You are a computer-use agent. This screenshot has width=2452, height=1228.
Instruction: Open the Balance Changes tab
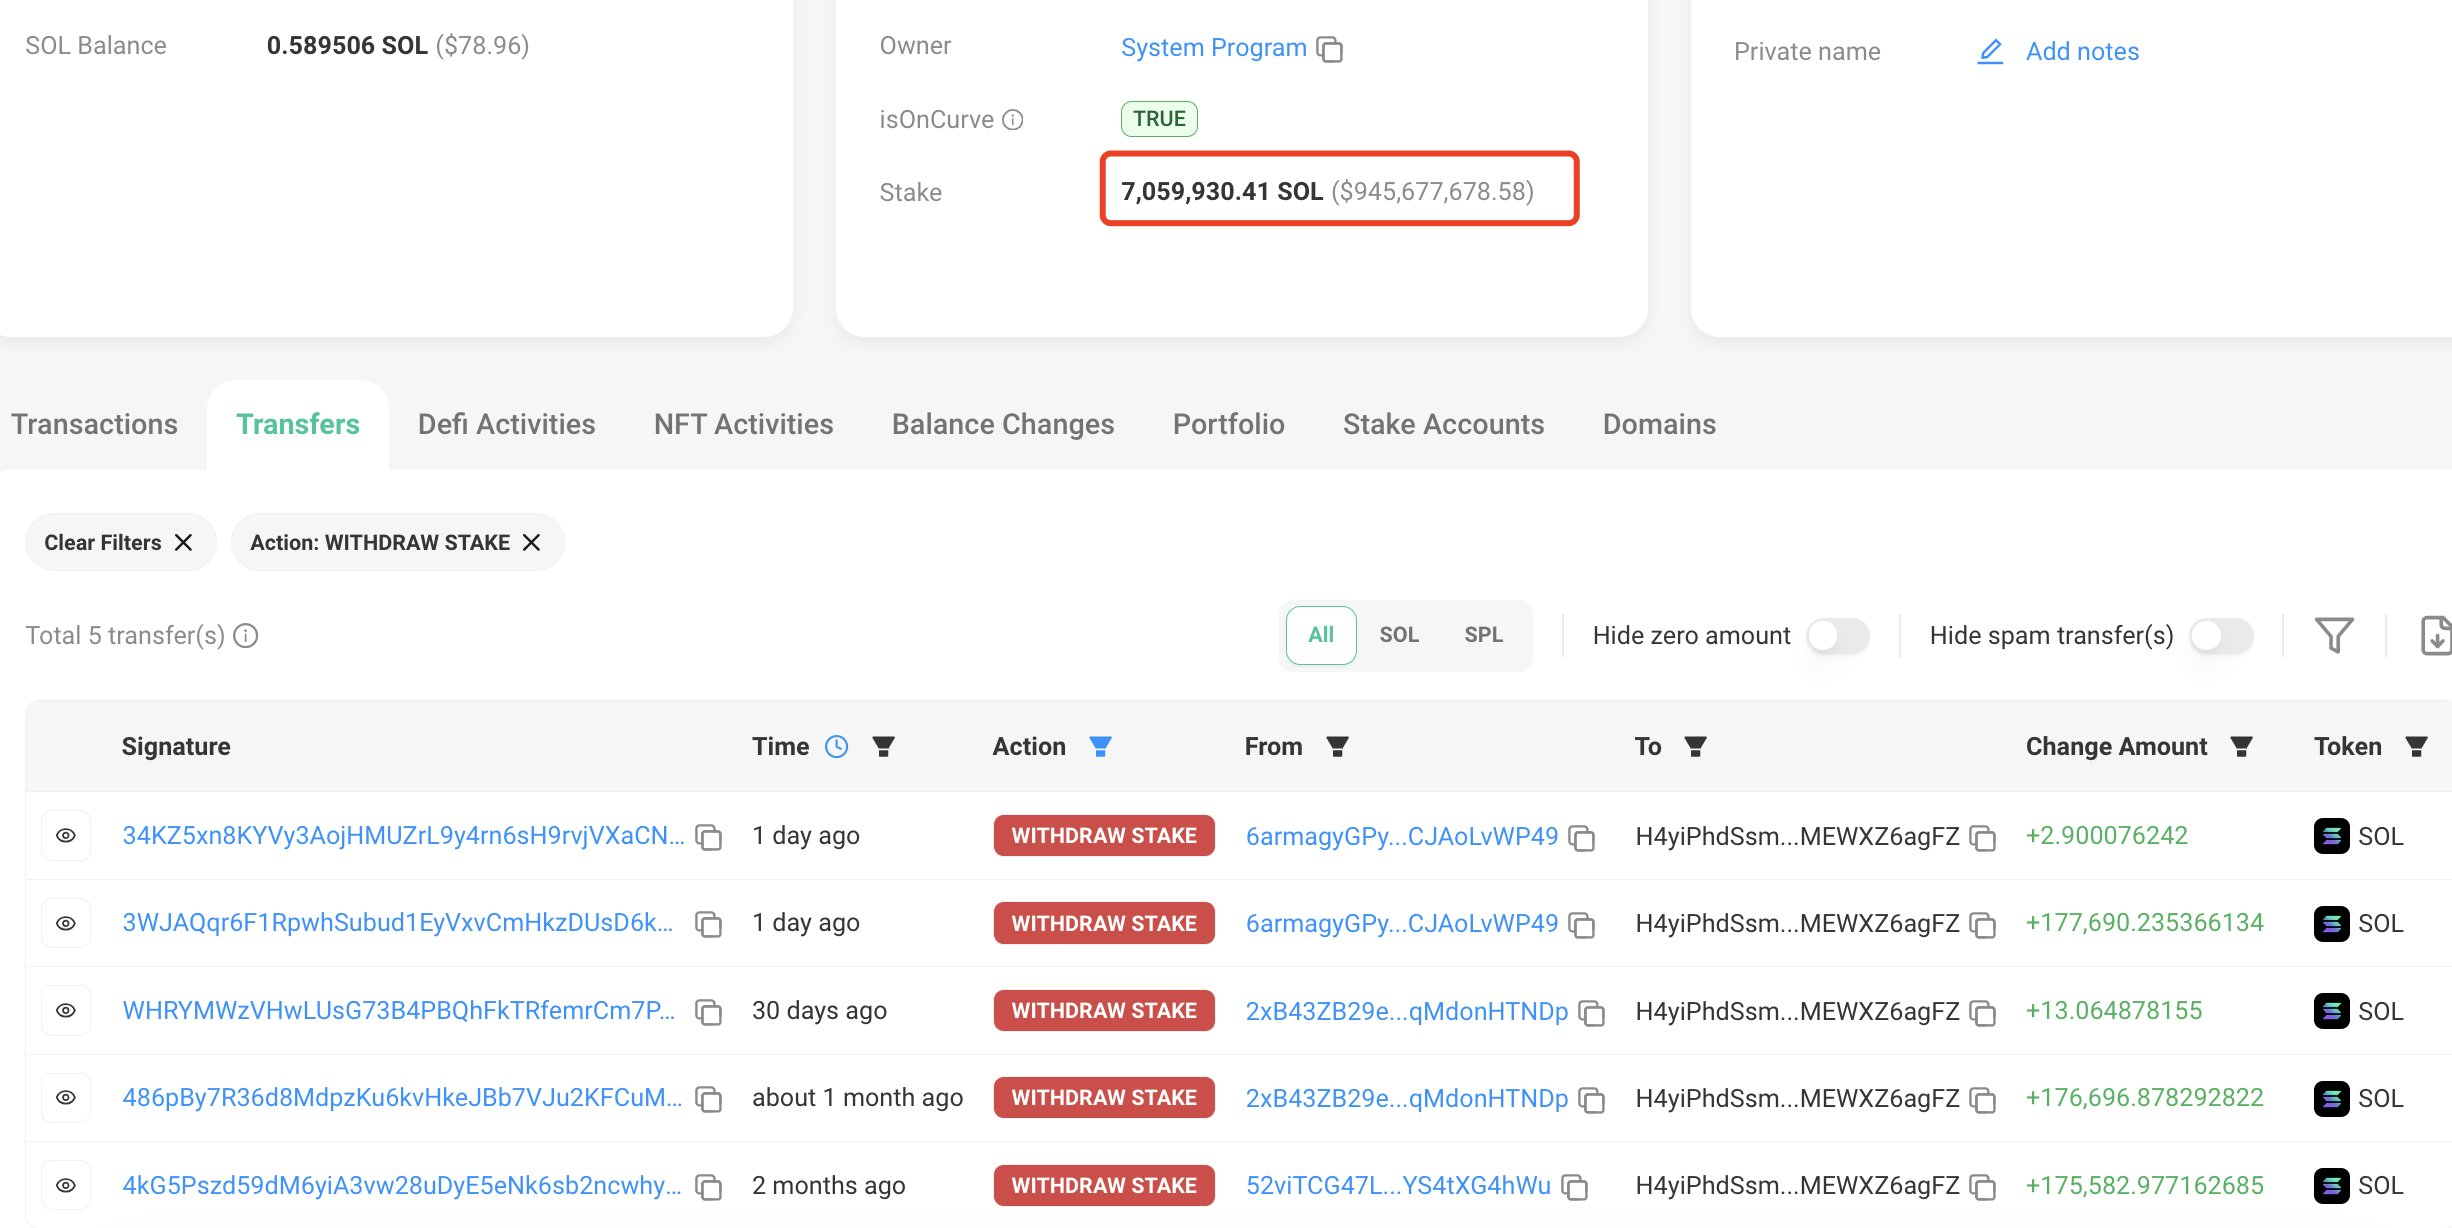point(1002,424)
